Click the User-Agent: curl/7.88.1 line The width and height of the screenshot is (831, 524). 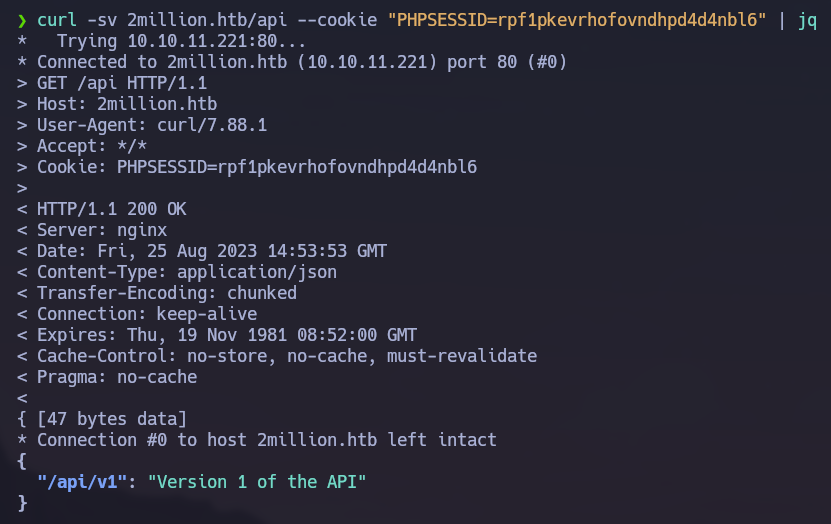tap(152, 125)
